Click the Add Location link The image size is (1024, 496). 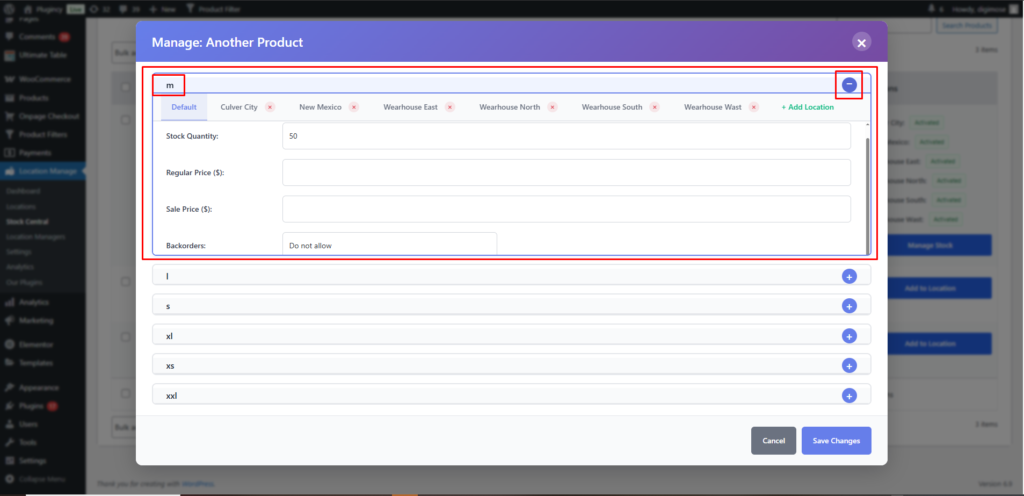click(x=807, y=107)
